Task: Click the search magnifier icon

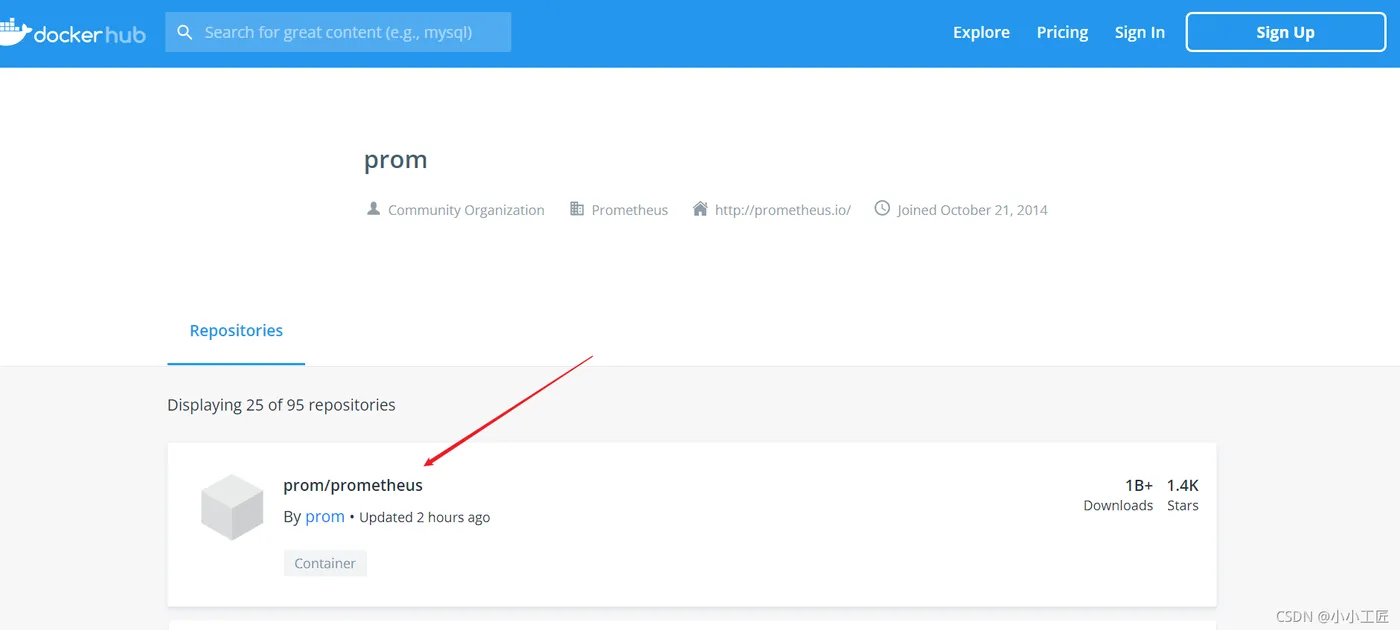Action: pyautogui.click(x=184, y=32)
